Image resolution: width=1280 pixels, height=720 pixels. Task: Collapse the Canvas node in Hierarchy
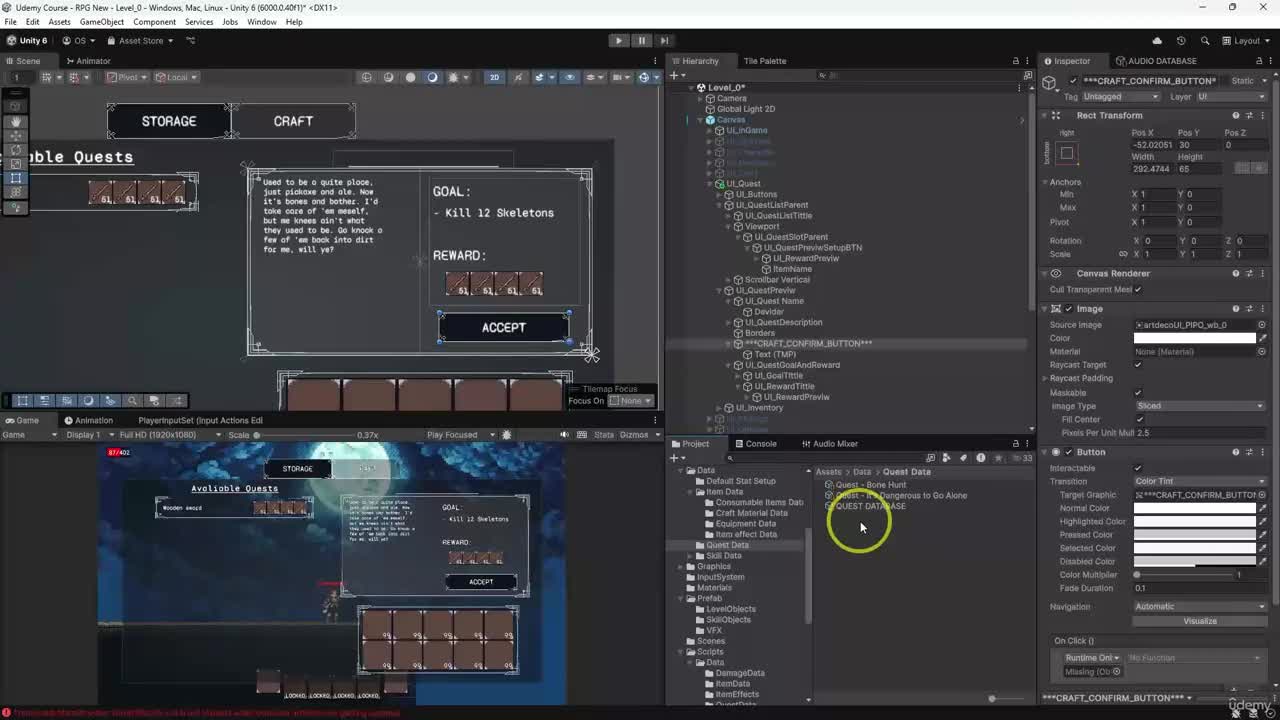pos(700,120)
